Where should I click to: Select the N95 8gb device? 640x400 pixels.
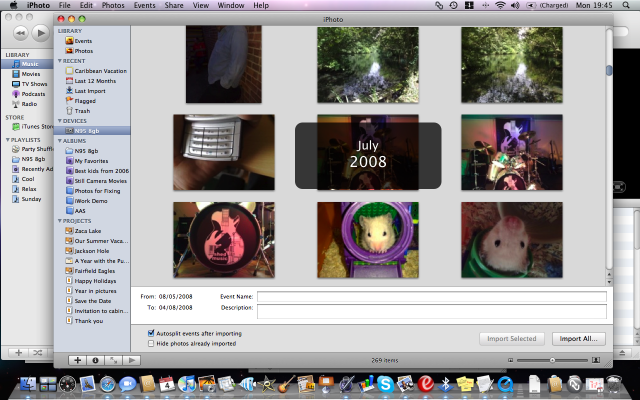[x=92, y=131]
